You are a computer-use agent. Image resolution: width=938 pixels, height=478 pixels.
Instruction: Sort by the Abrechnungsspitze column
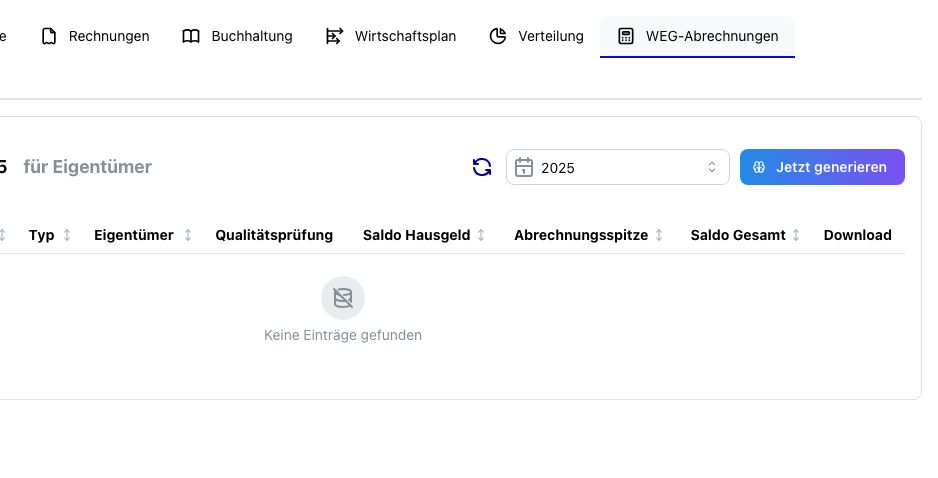coord(659,235)
